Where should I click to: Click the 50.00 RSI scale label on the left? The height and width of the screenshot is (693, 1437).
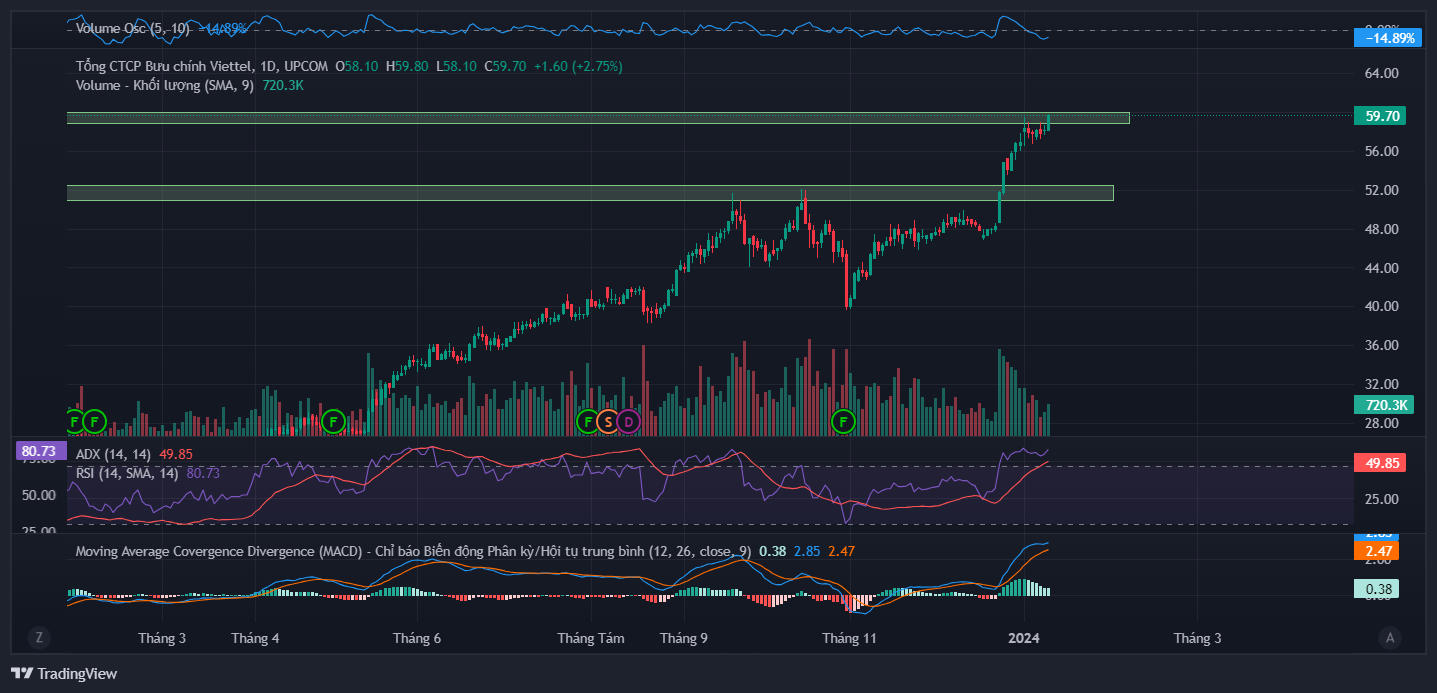point(38,496)
